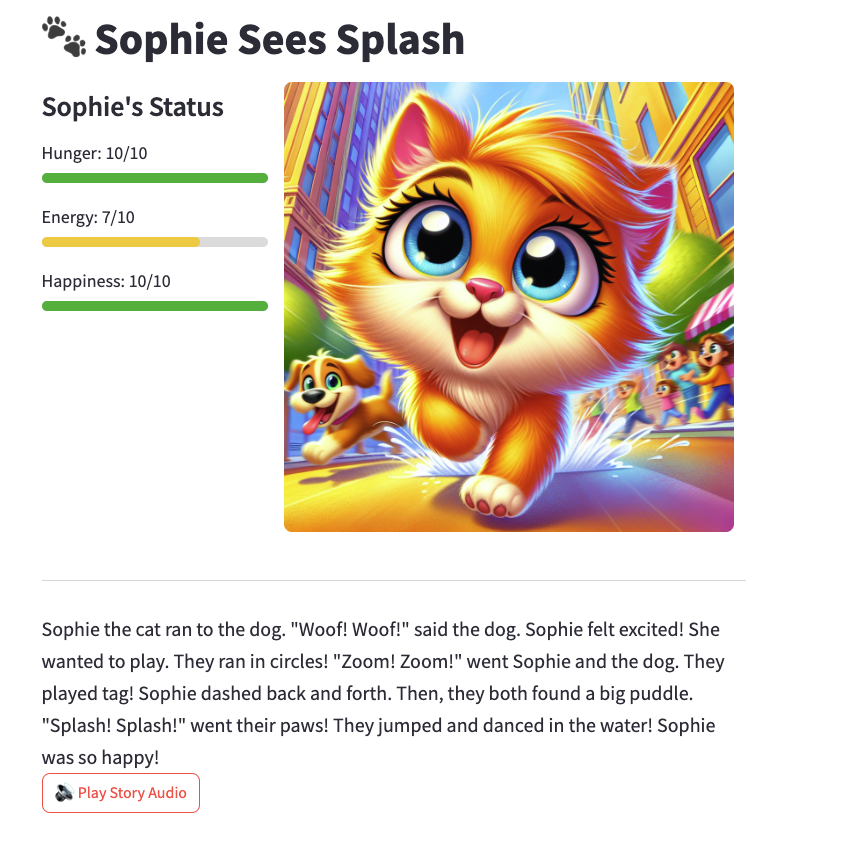Click the green Happiness progress bar
The width and height of the screenshot is (850, 864).
click(154, 306)
